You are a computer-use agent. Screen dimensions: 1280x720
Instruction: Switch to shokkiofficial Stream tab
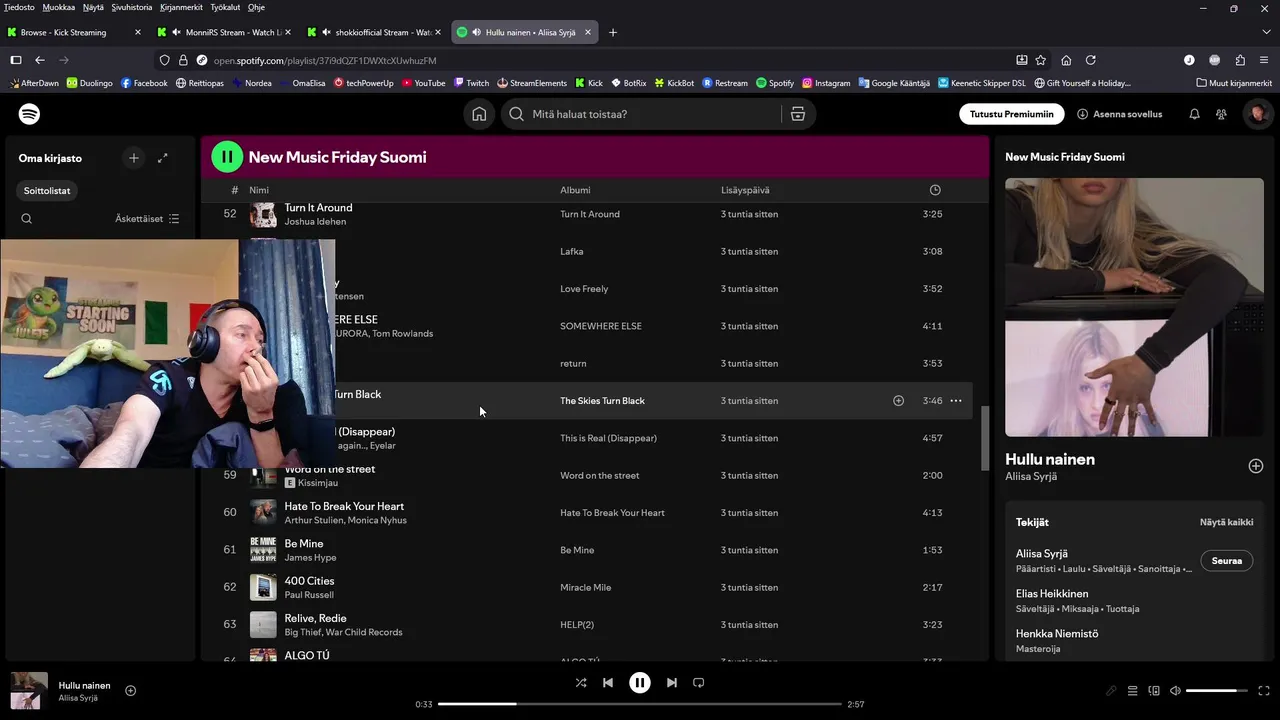pyautogui.click(x=375, y=32)
